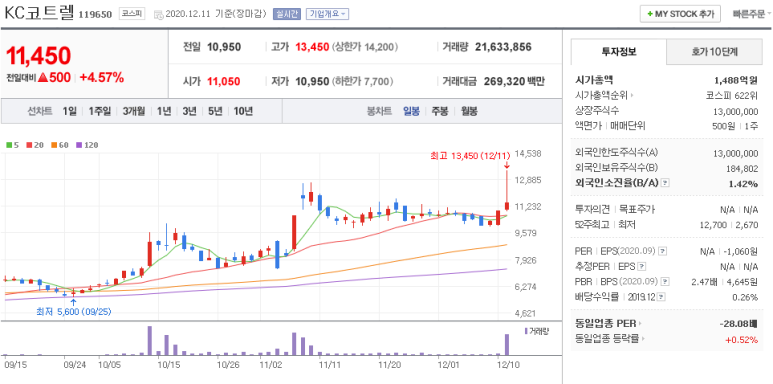Click the tallest volume bar near 10/15

click(150, 341)
